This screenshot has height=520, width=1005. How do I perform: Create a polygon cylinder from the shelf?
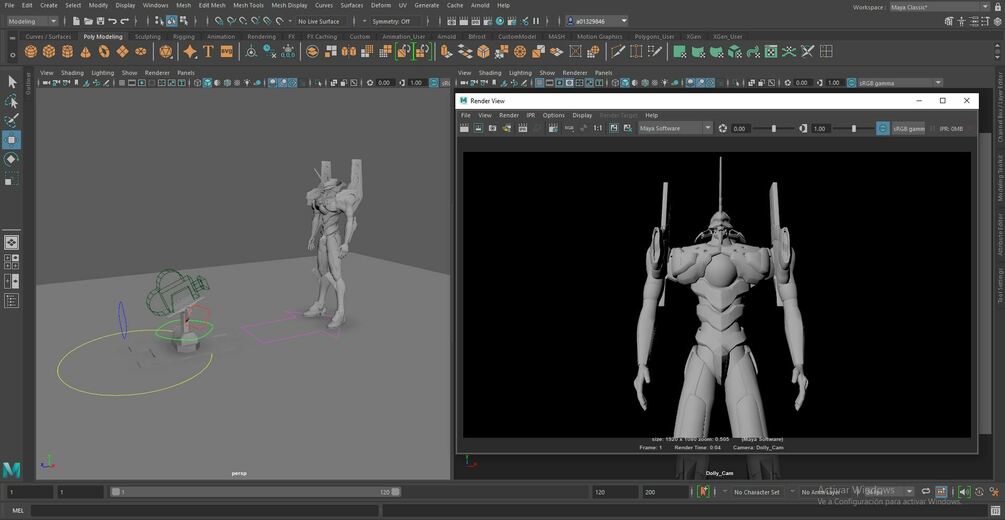coord(67,51)
